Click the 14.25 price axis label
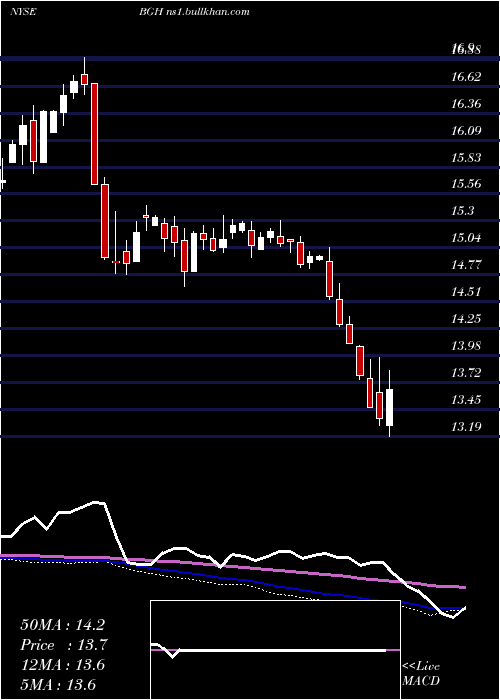500x700 pixels. click(466, 319)
